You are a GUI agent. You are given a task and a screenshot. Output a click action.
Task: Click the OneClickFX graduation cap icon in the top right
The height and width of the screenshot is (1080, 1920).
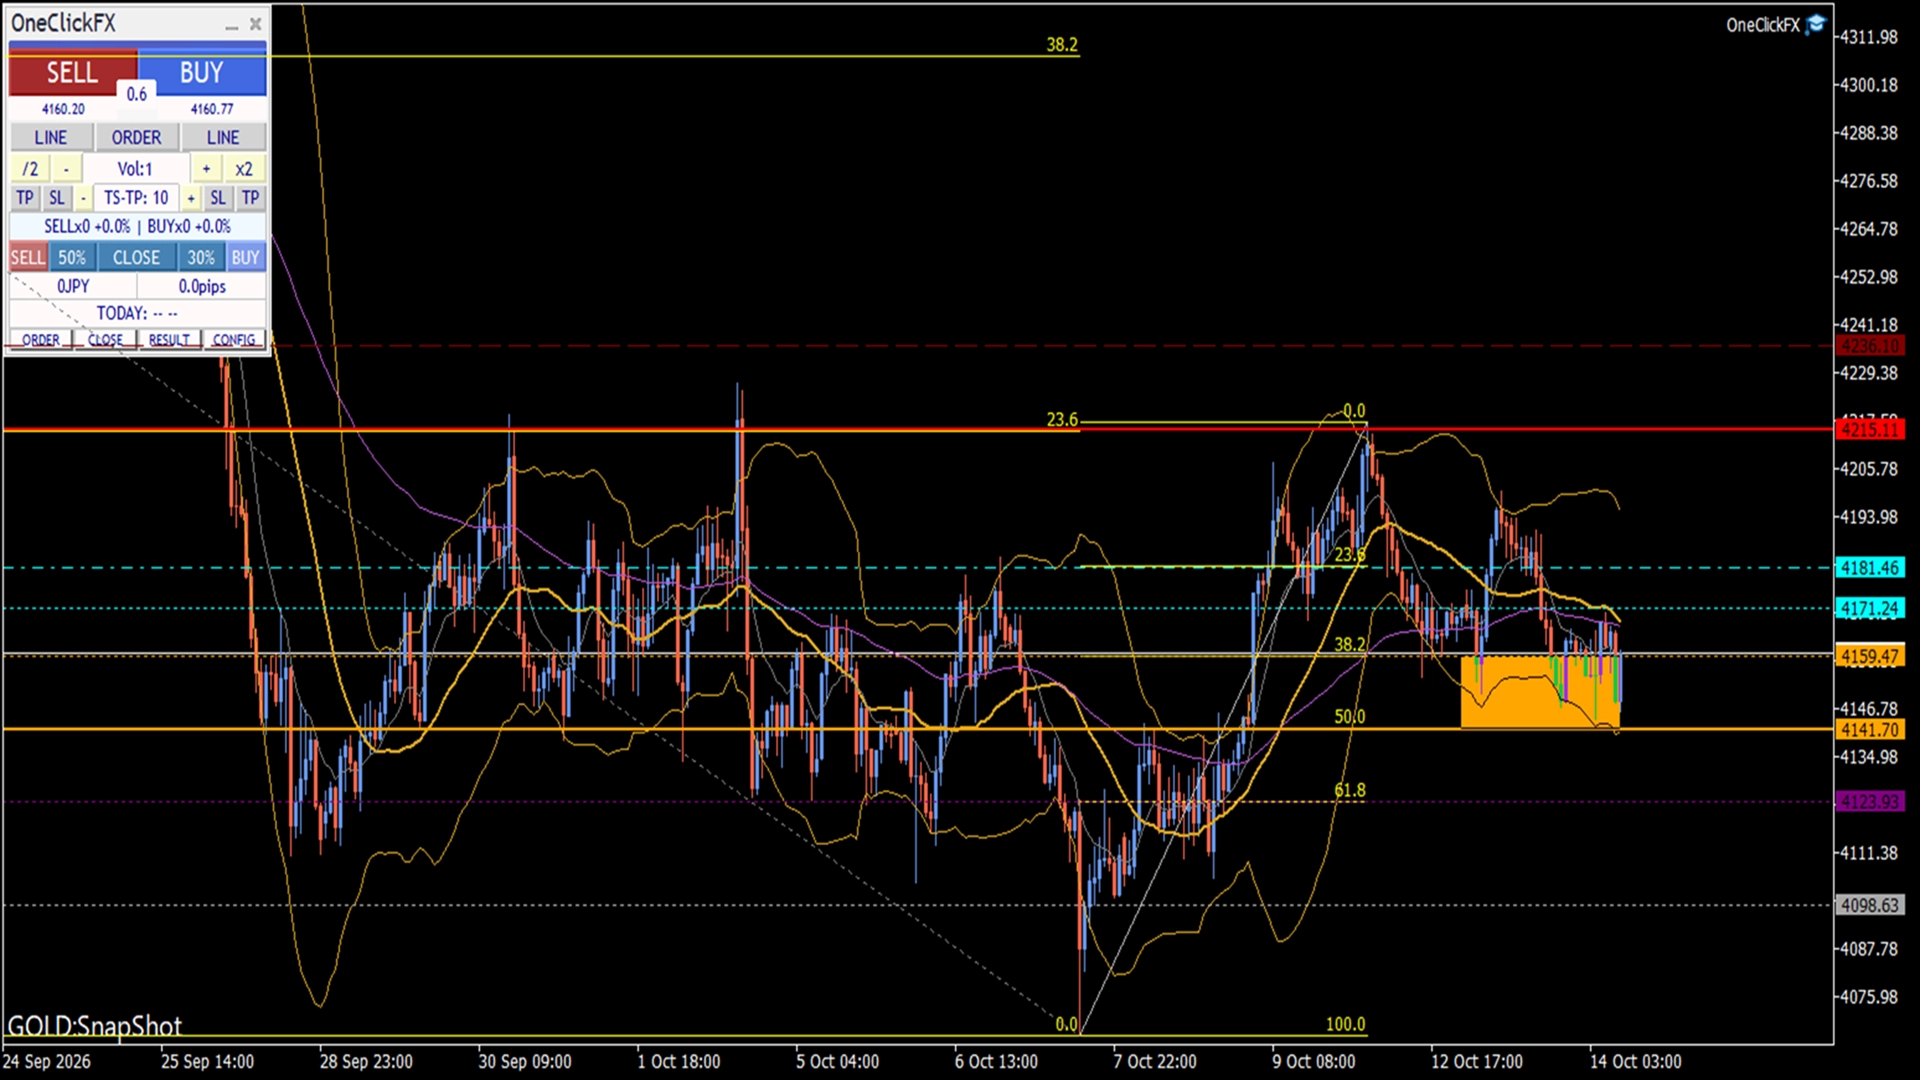tap(1816, 25)
